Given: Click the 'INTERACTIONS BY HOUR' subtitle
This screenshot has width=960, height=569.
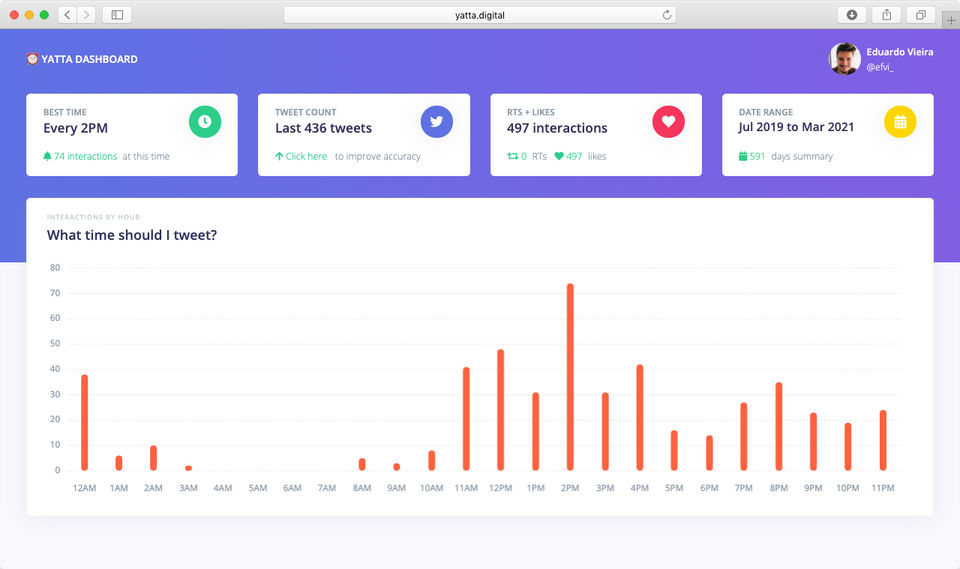Looking at the screenshot, I should 93,217.
